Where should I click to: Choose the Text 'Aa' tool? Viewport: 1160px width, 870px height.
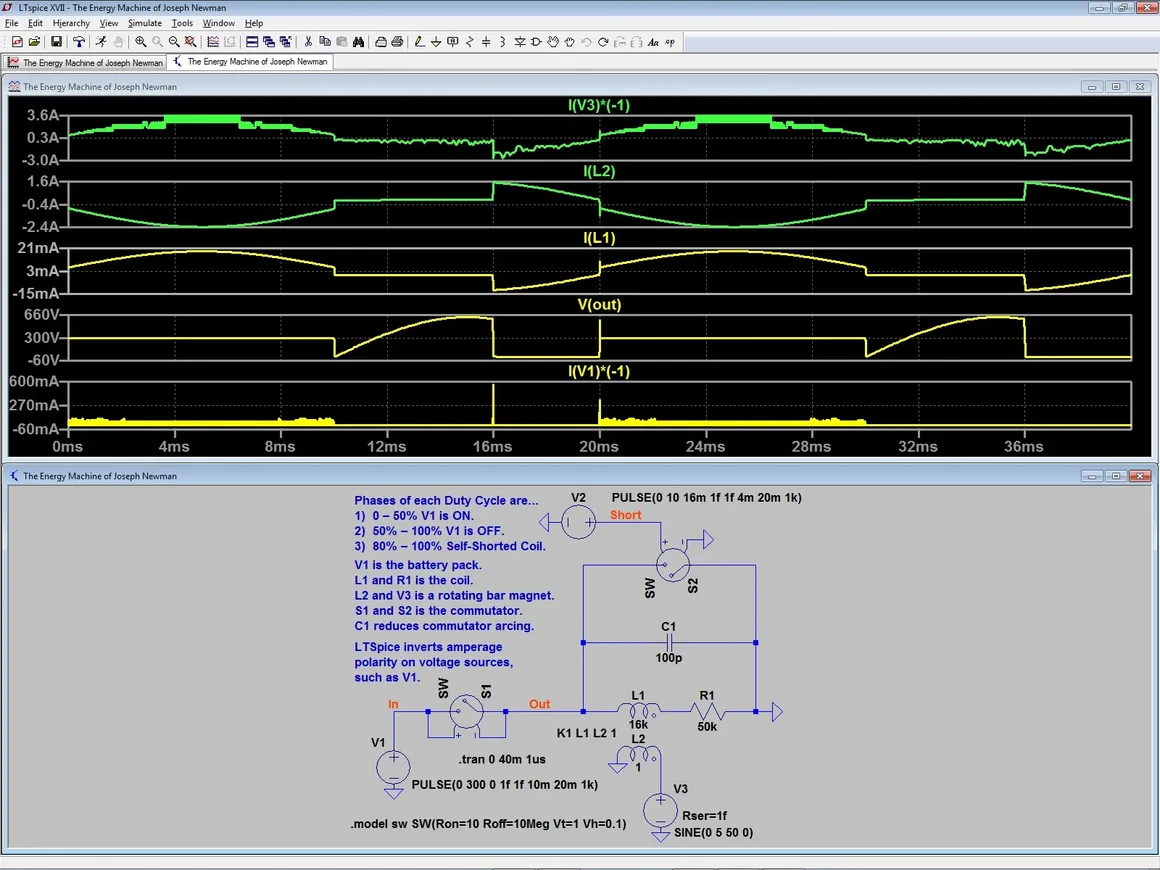pyautogui.click(x=653, y=42)
